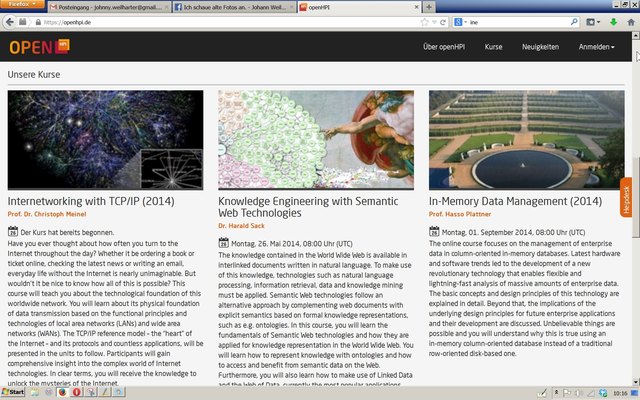Screen dimensions: 640x400
Task: Click the Firefox taskbar icon
Action: coord(62,392)
